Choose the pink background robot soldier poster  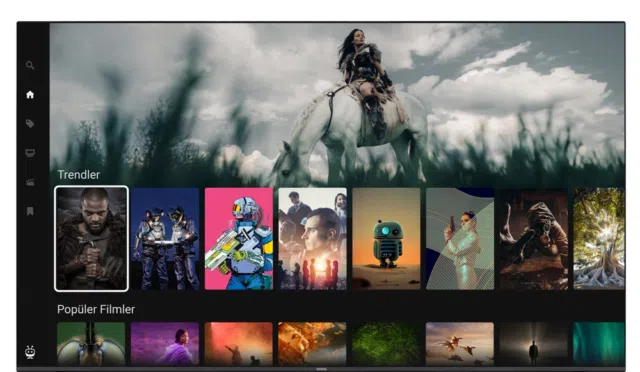[239, 239]
